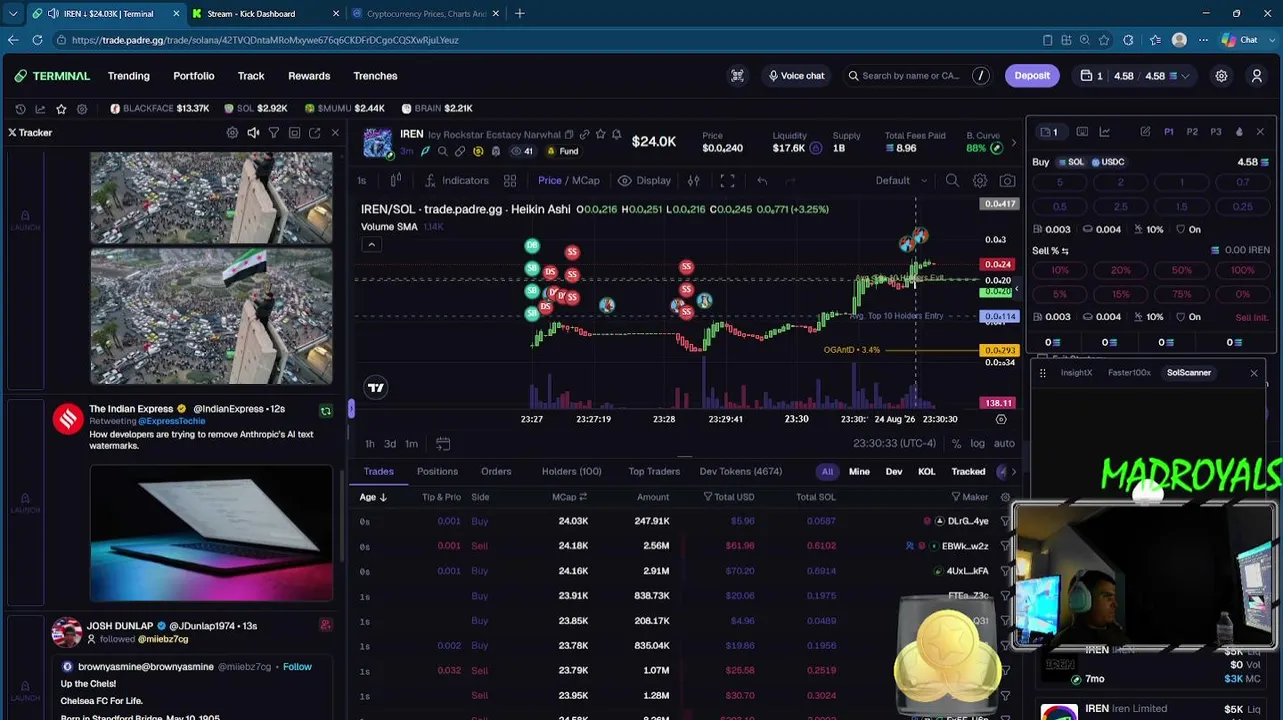Buy 0.5 SOL quick amount
The width and height of the screenshot is (1283, 720).
click(x=1060, y=207)
